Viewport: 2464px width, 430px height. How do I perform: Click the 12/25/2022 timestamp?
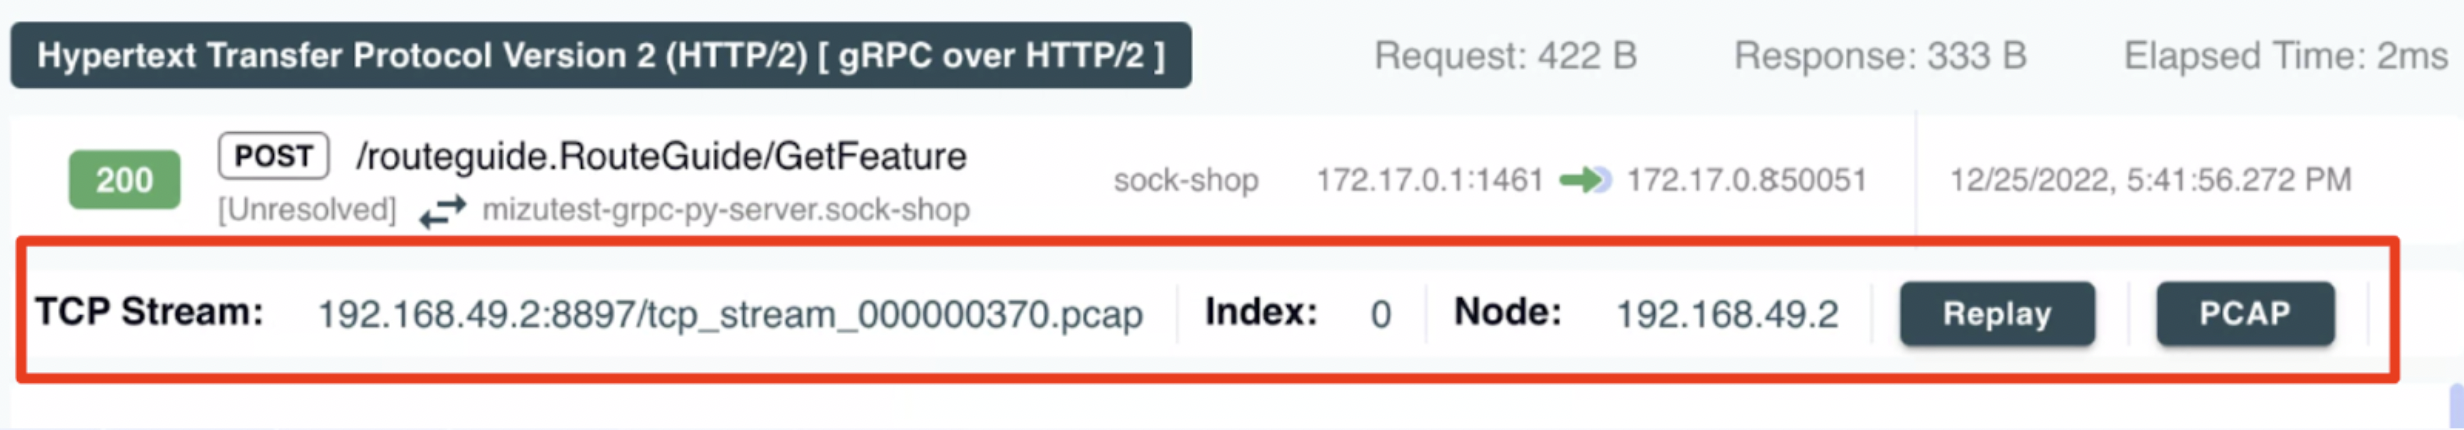click(x=2149, y=180)
